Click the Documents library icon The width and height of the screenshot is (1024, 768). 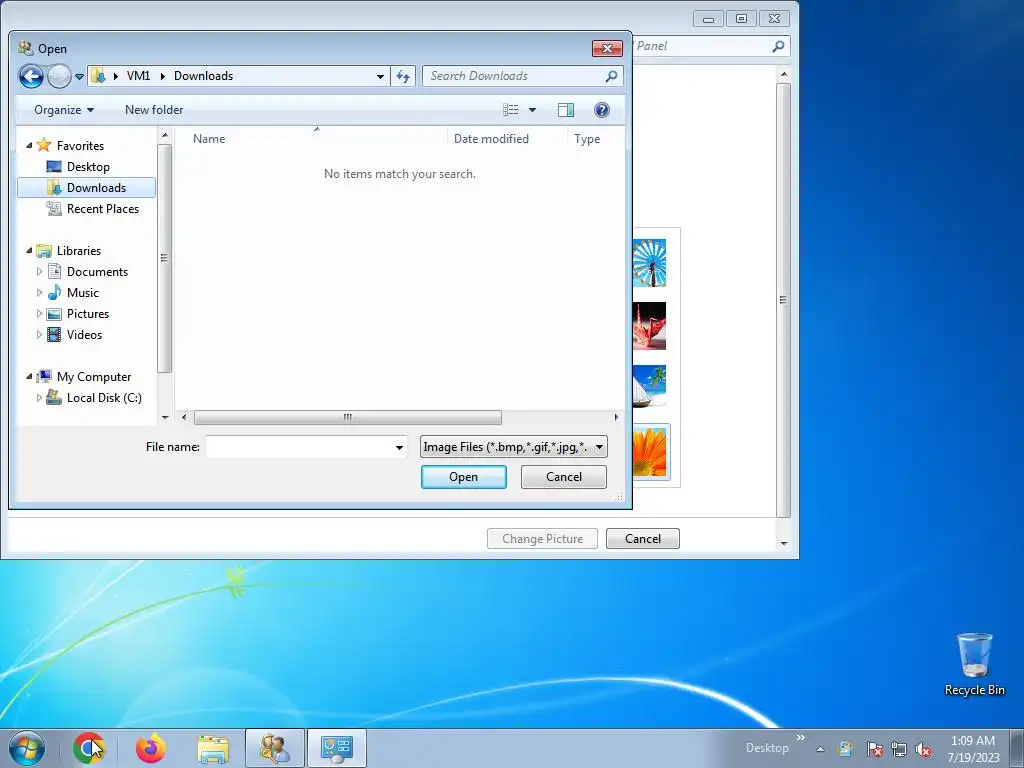[x=55, y=271]
